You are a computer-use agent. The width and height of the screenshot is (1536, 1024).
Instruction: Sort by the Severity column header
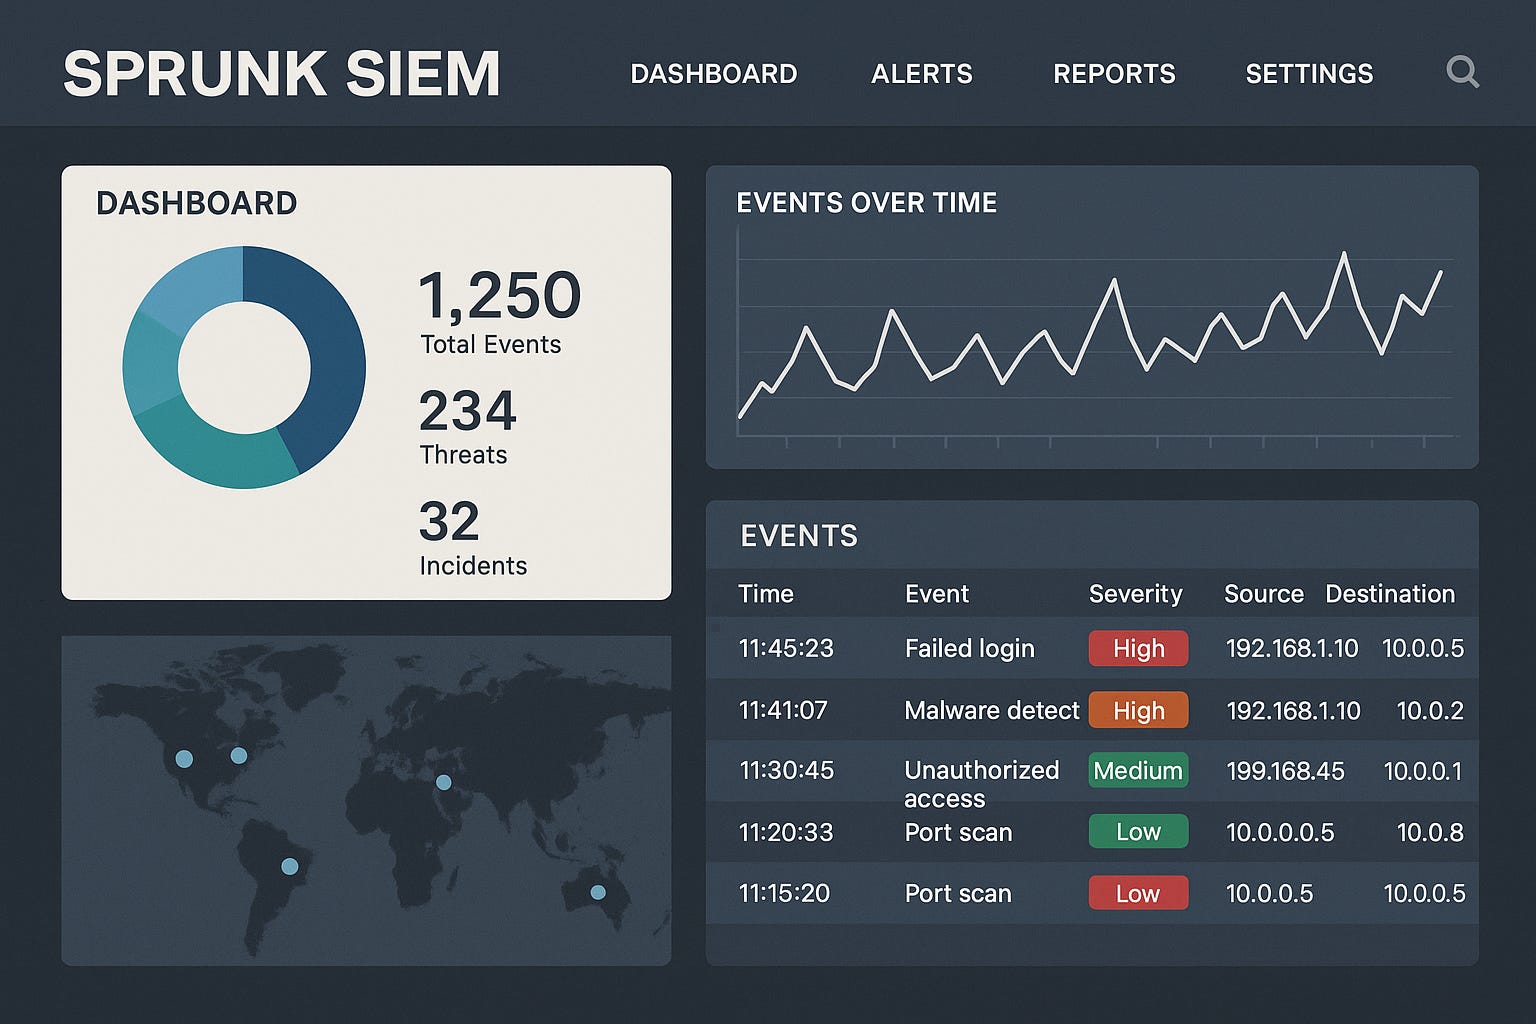[x=1135, y=594]
